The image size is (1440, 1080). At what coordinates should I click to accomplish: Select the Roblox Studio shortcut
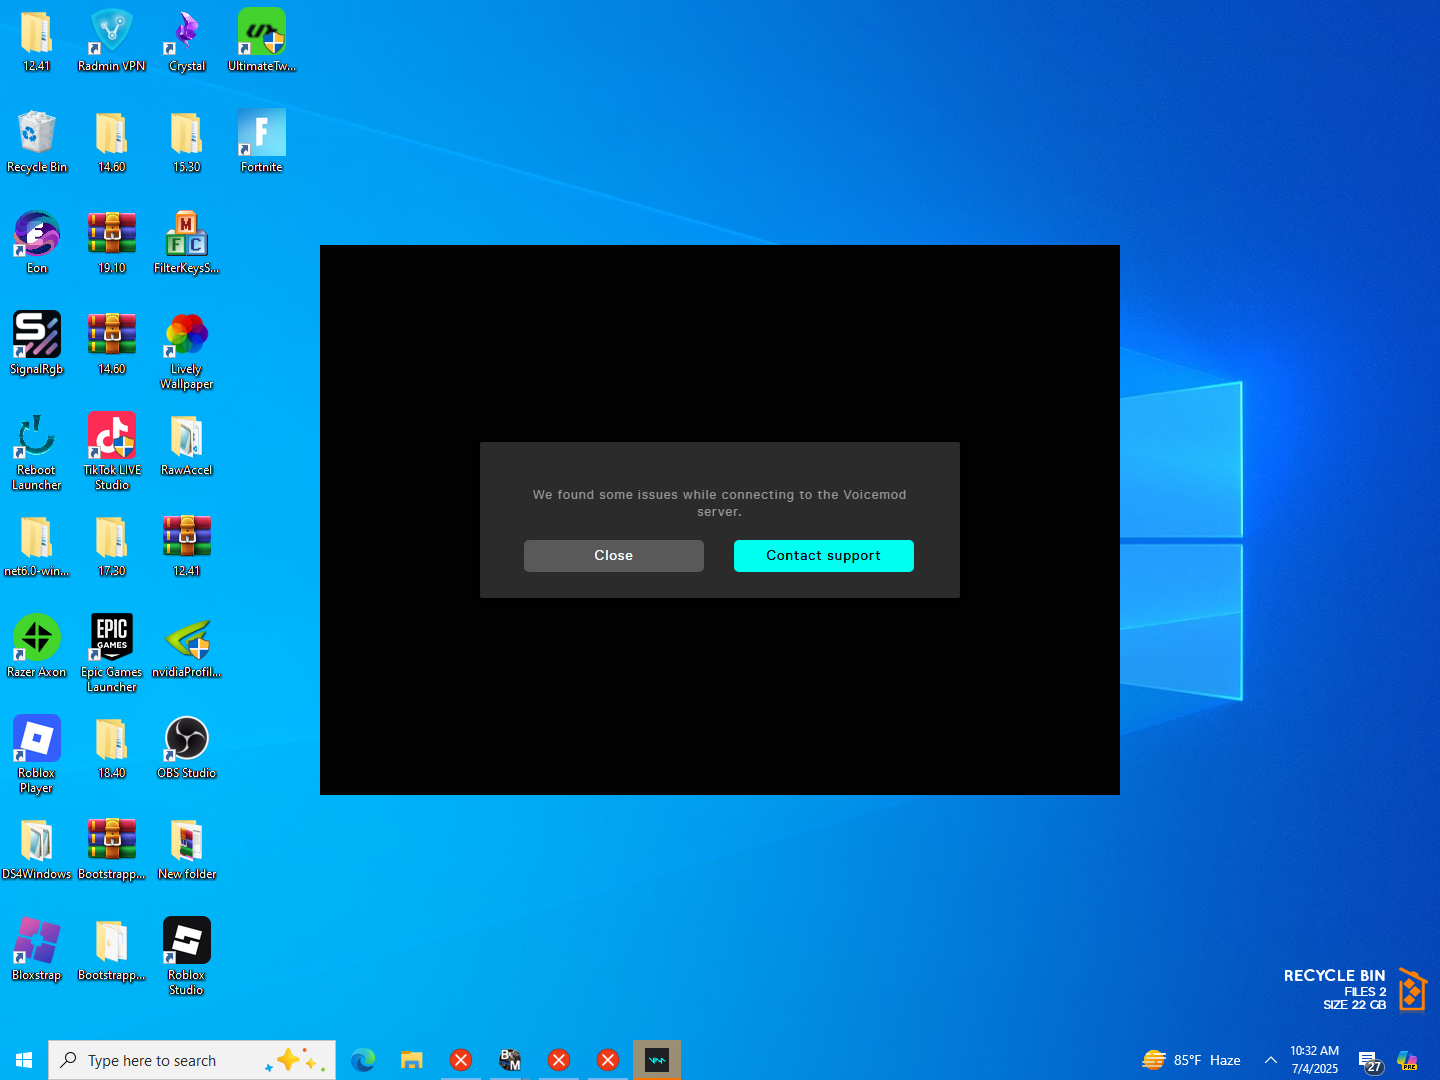point(187,942)
